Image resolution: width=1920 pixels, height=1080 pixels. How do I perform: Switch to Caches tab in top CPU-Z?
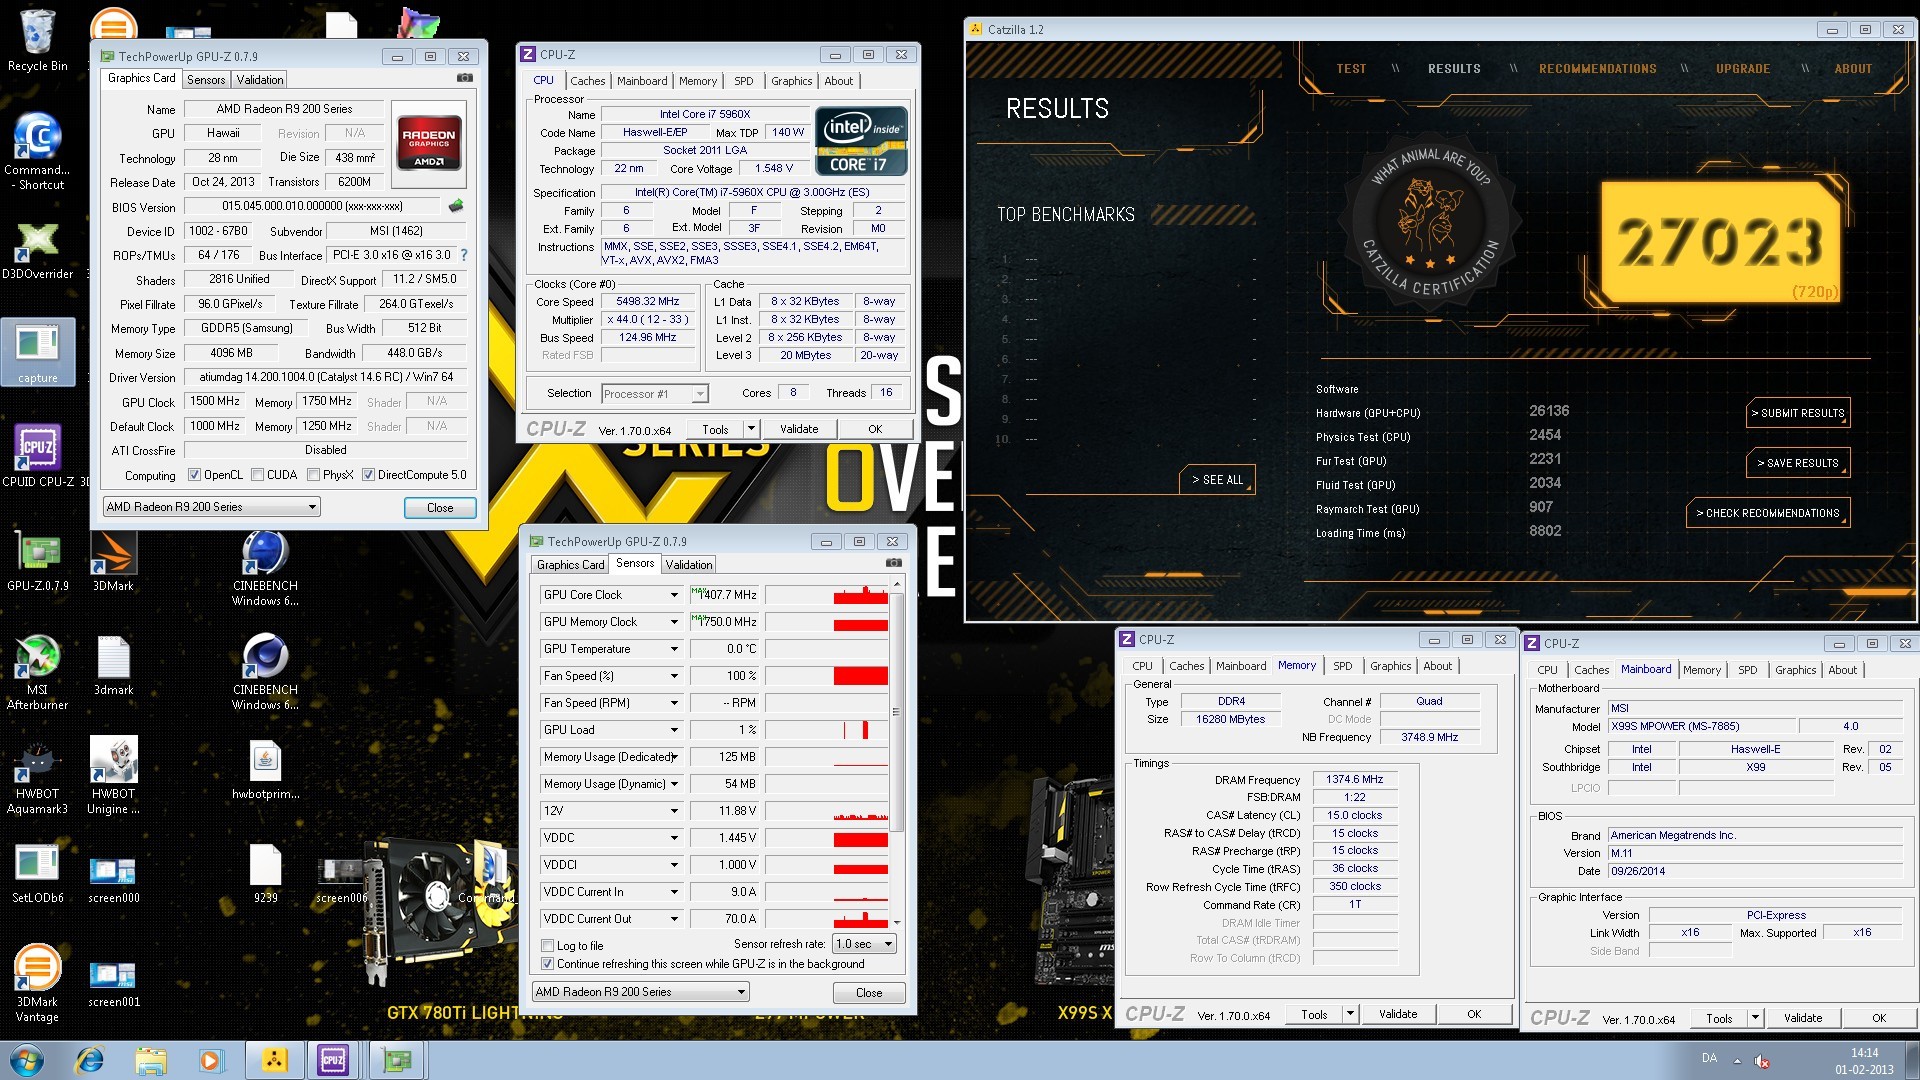tap(588, 81)
